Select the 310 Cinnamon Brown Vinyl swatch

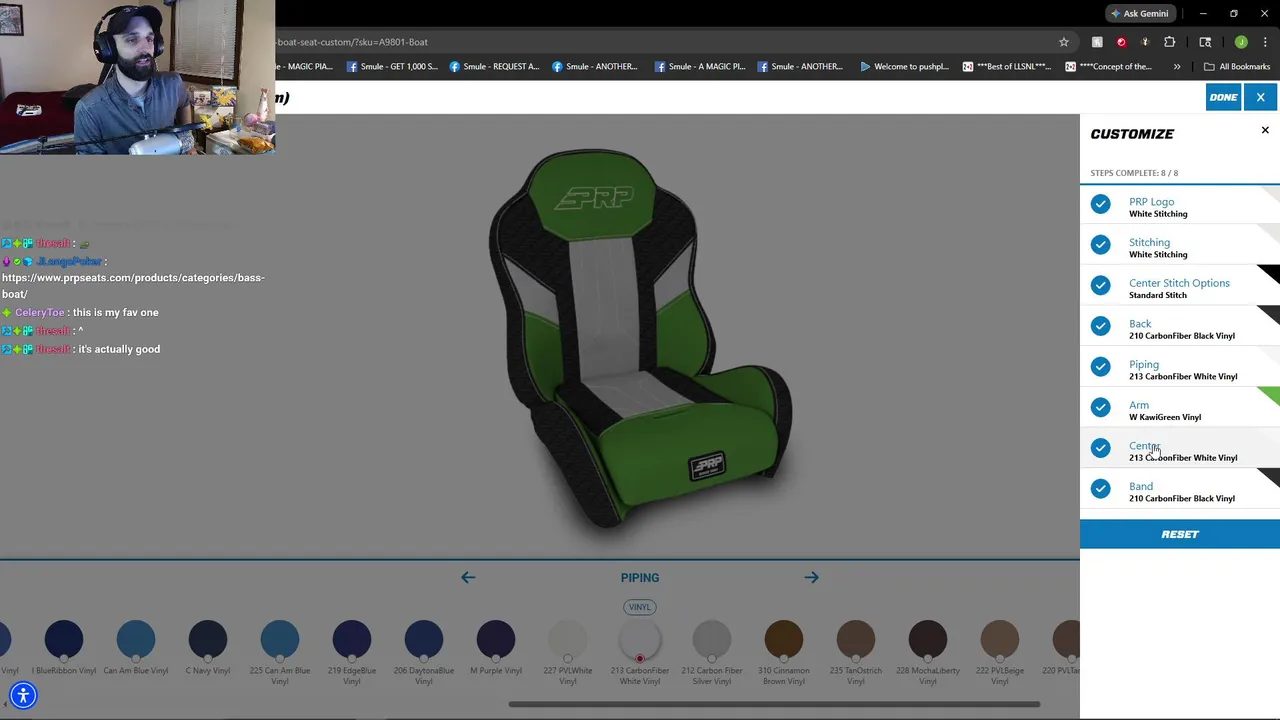tap(784, 641)
